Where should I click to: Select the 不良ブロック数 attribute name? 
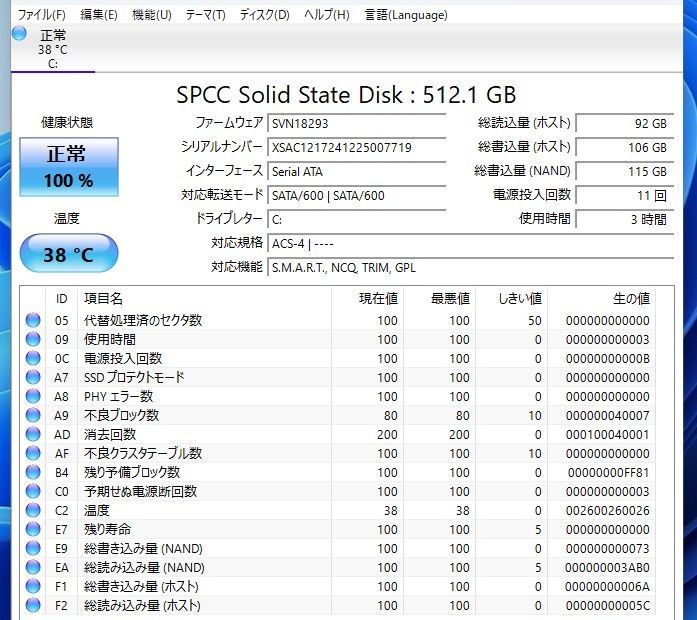121,415
